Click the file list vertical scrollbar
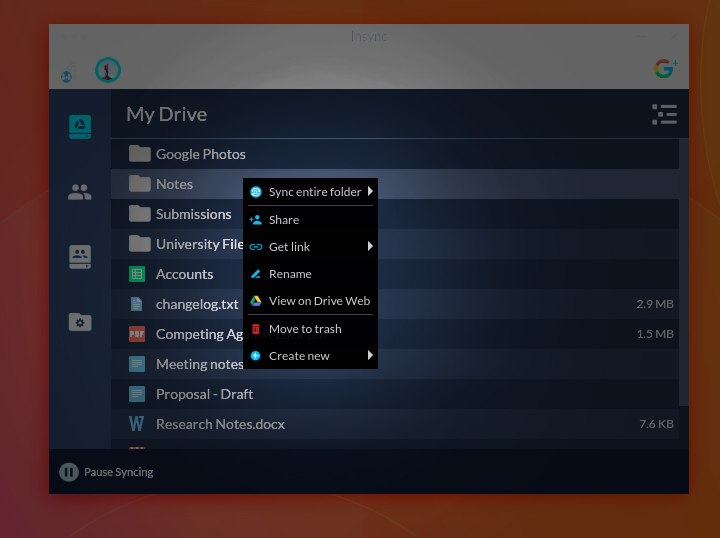Viewport: 720px width, 538px height. tap(684, 273)
